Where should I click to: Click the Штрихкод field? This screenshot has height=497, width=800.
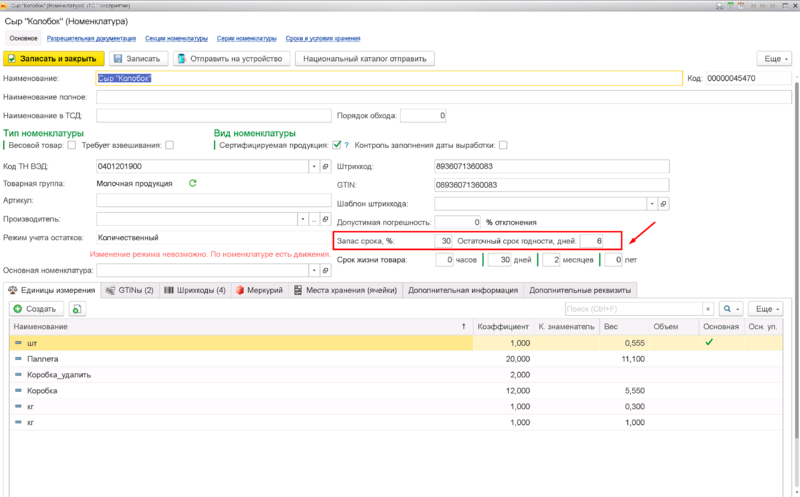[552, 166]
